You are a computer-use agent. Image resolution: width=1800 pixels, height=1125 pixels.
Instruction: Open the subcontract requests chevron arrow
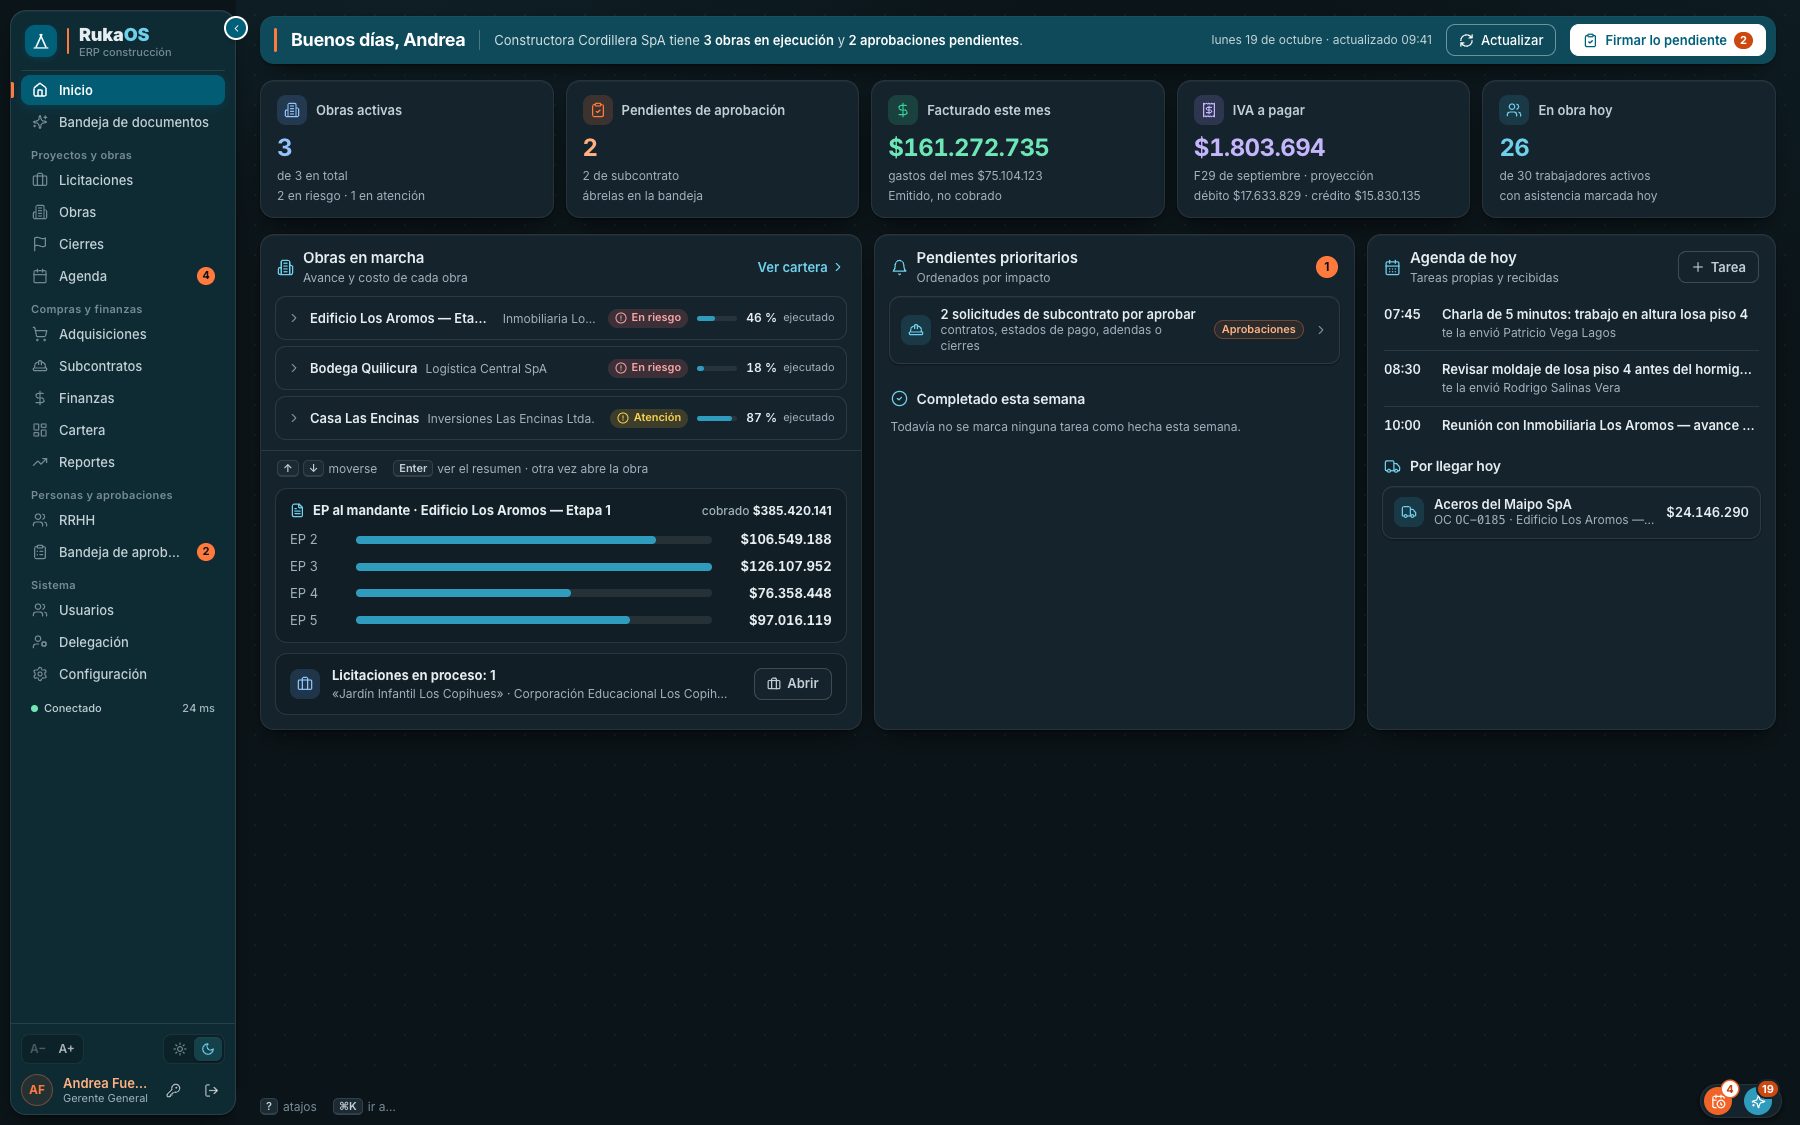pyautogui.click(x=1321, y=330)
